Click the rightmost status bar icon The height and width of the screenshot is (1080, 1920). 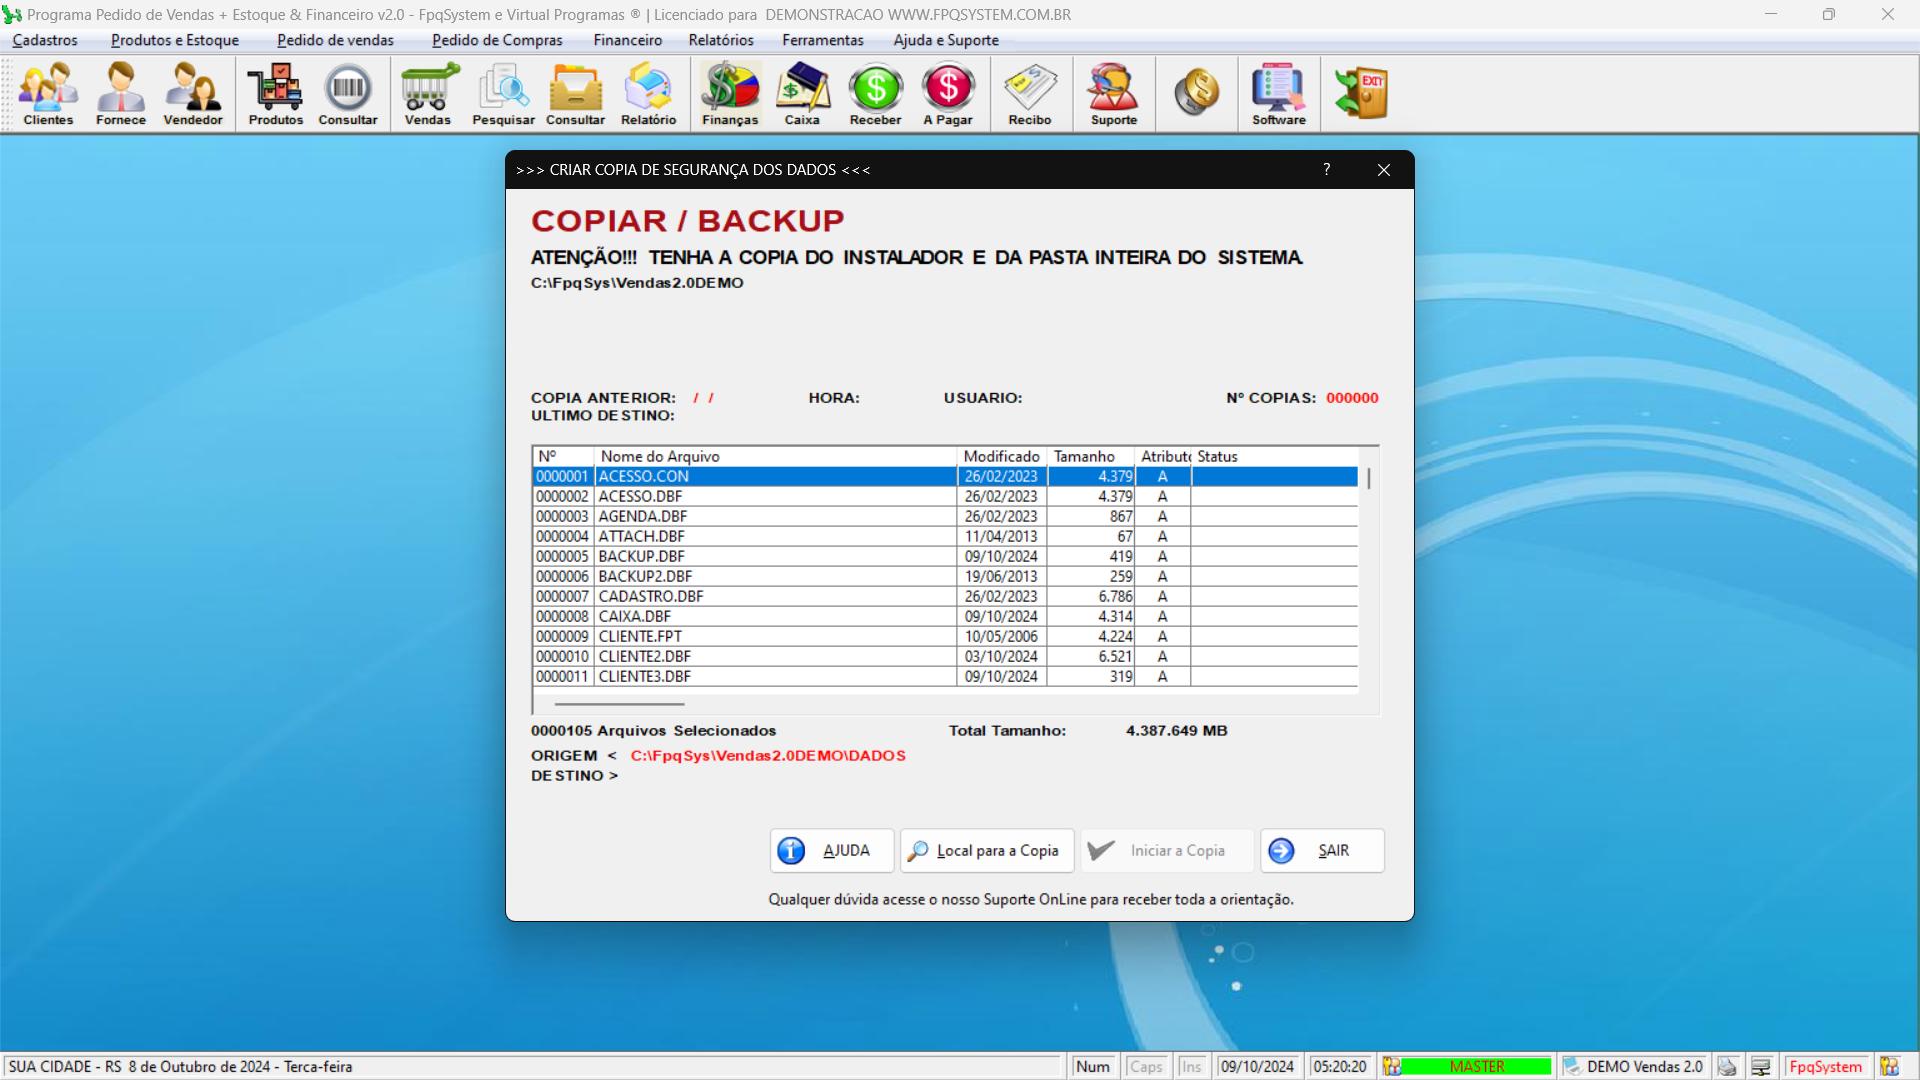coord(1889,1067)
